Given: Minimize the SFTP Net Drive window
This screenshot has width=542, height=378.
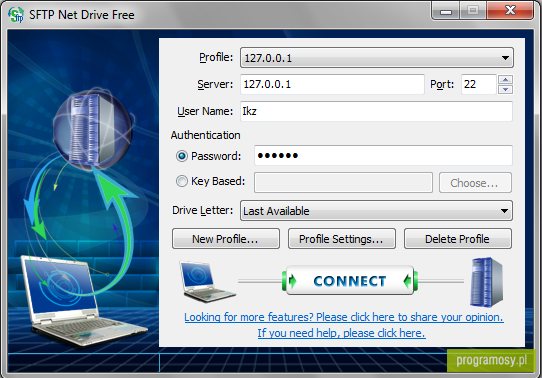Looking at the screenshot, I should tap(446, 11).
